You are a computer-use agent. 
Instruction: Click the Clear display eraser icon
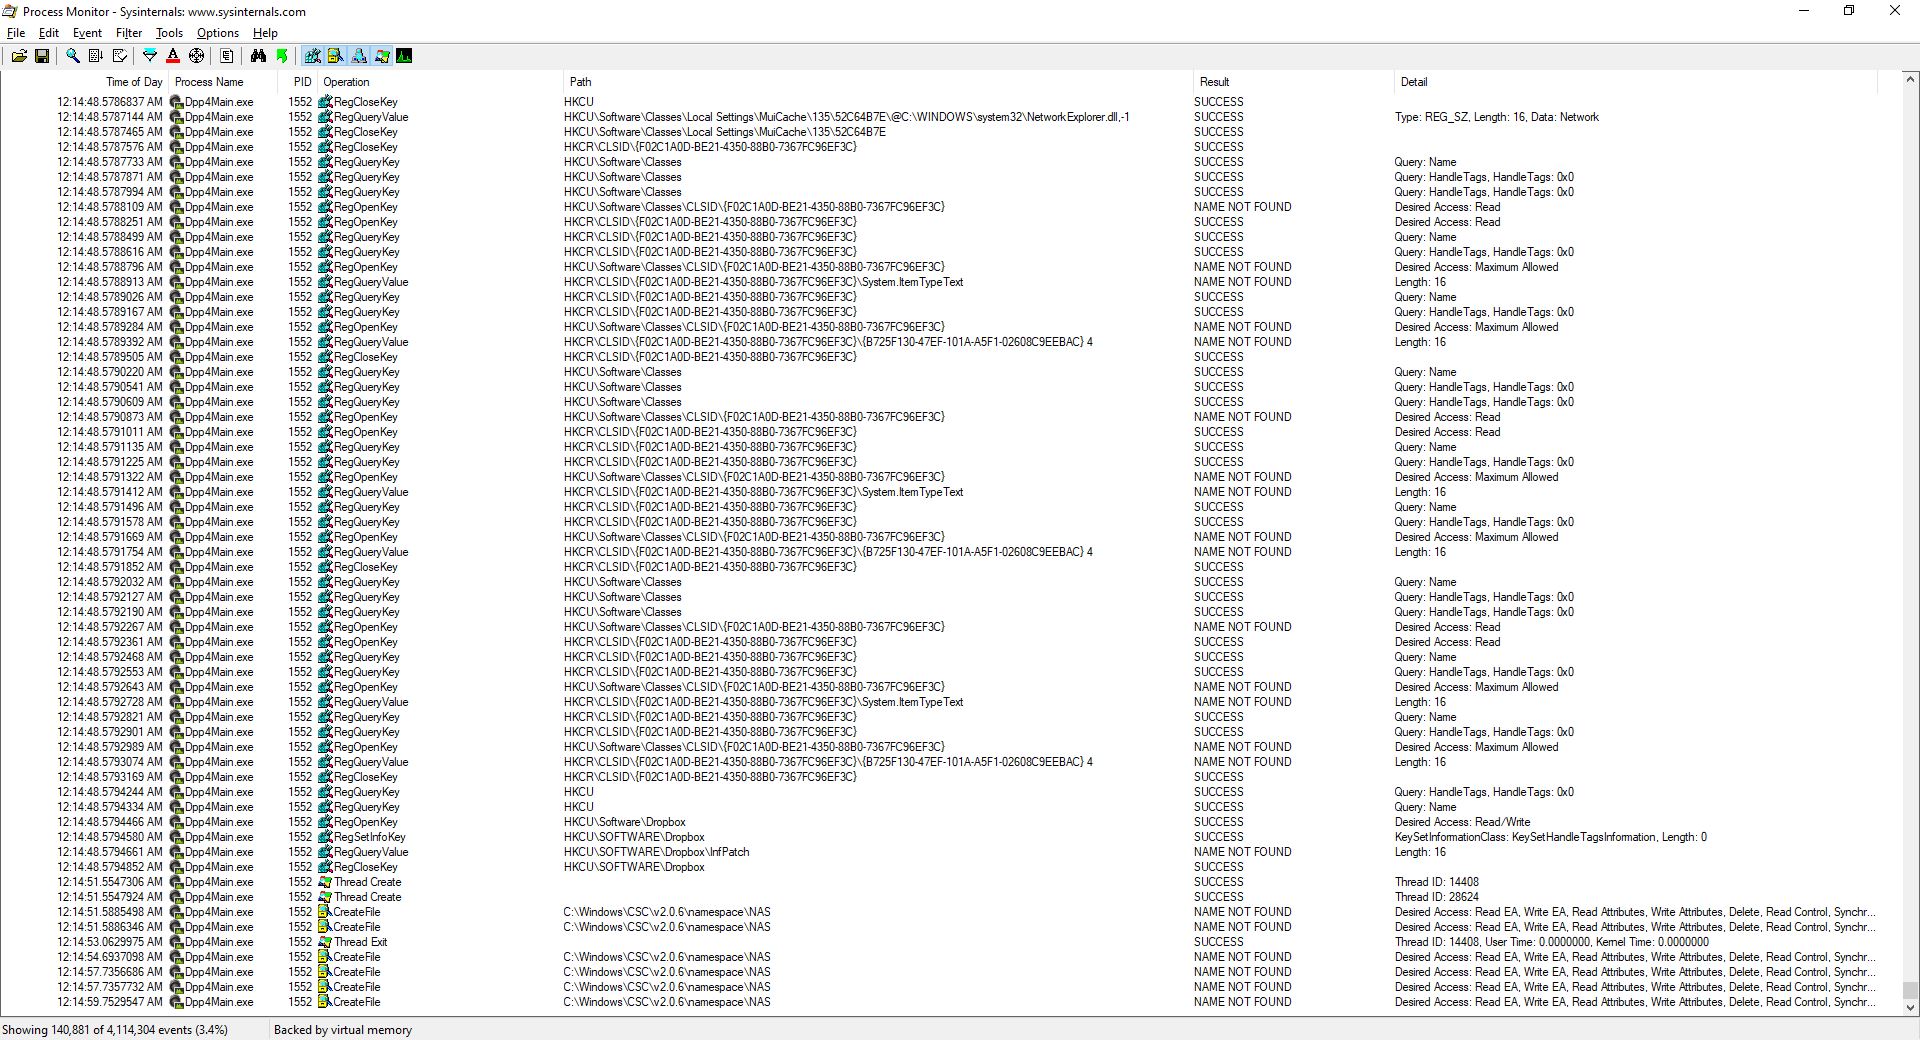click(x=120, y=56)
